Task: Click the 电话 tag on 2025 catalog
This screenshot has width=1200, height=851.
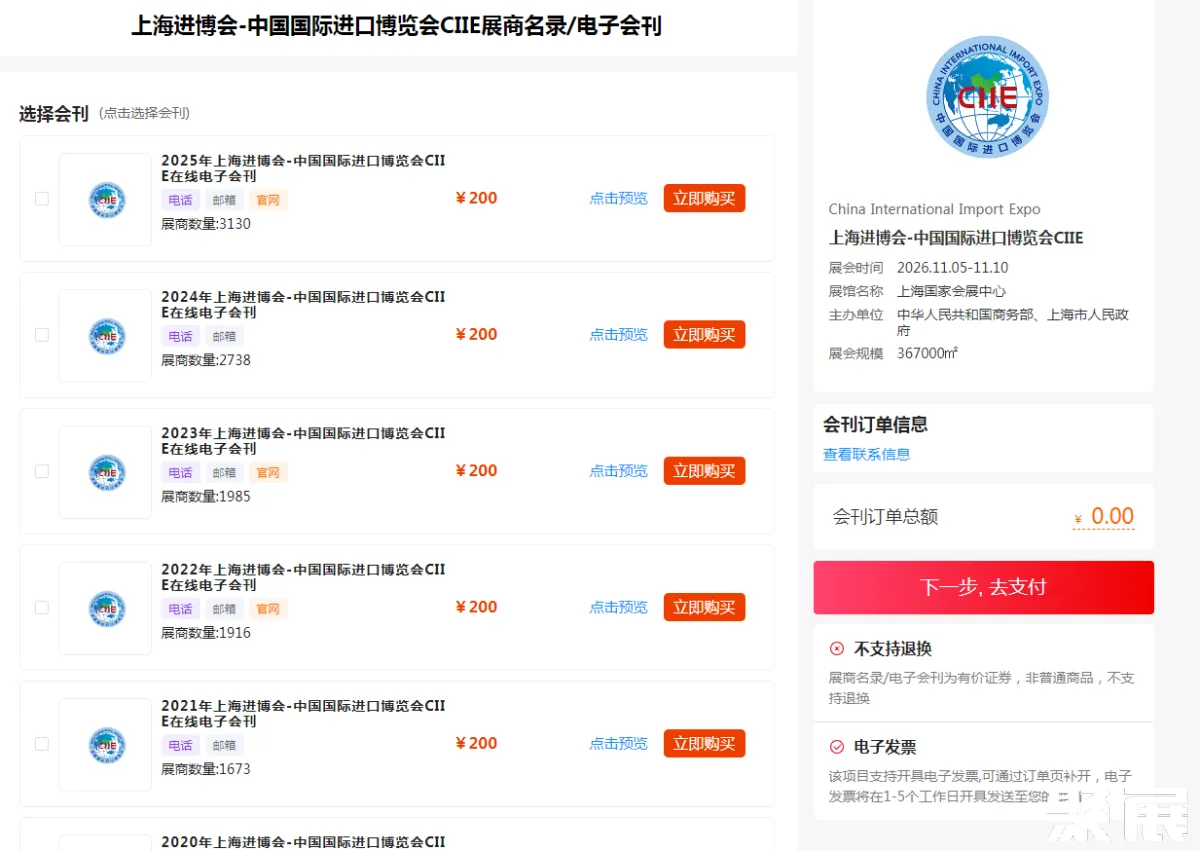Action: [180, 200]
